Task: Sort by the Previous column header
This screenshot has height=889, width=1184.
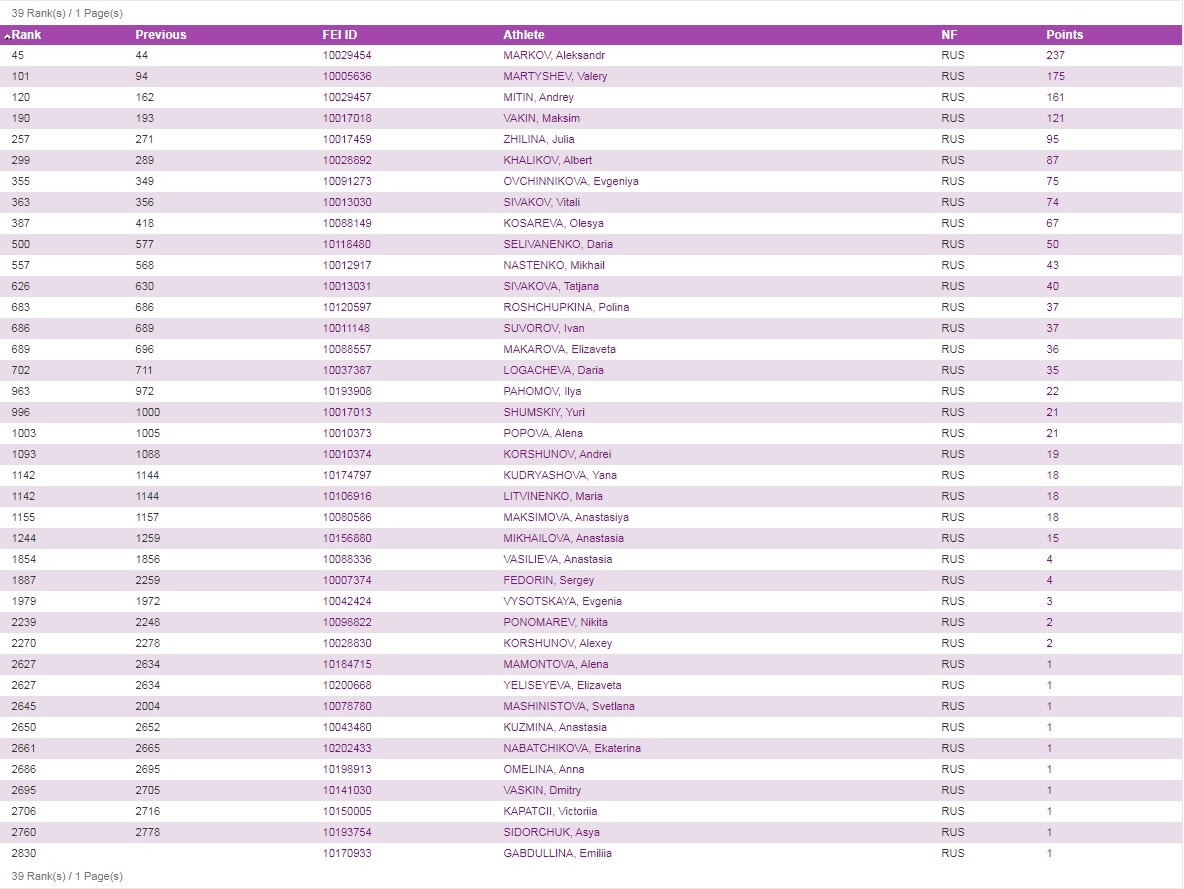Action: click(161, 35)
